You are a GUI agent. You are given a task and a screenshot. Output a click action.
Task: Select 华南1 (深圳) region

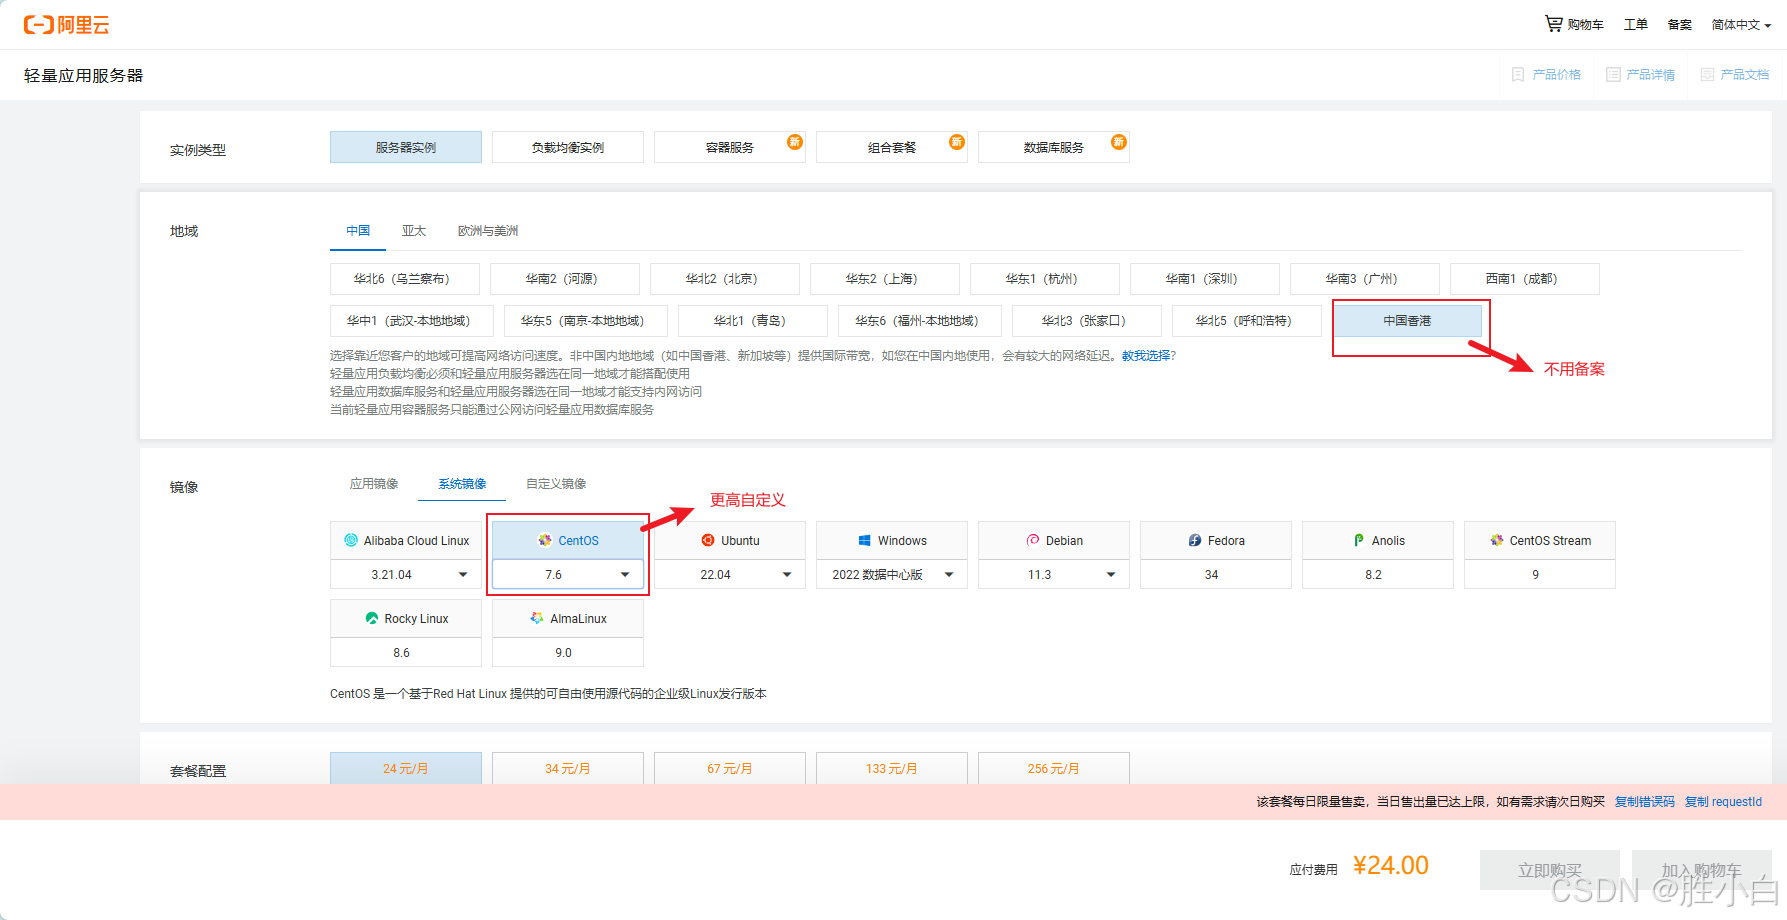[1205, 279]
